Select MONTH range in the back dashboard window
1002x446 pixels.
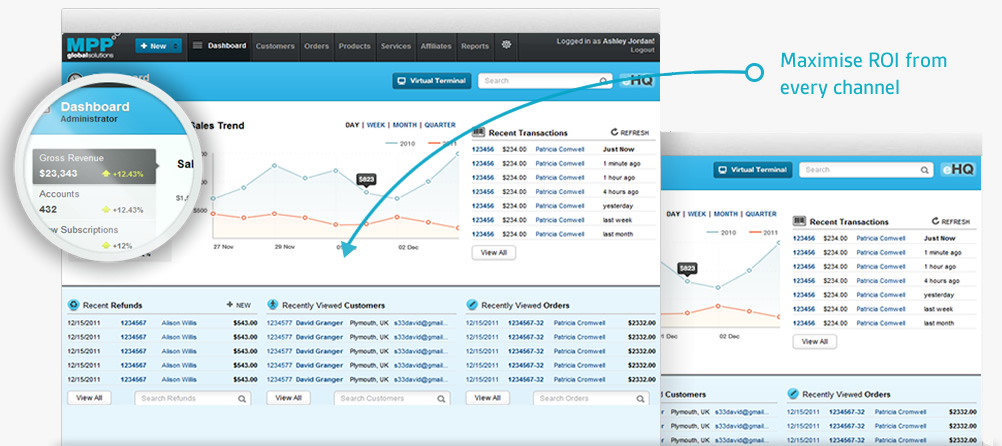point(725,214)
